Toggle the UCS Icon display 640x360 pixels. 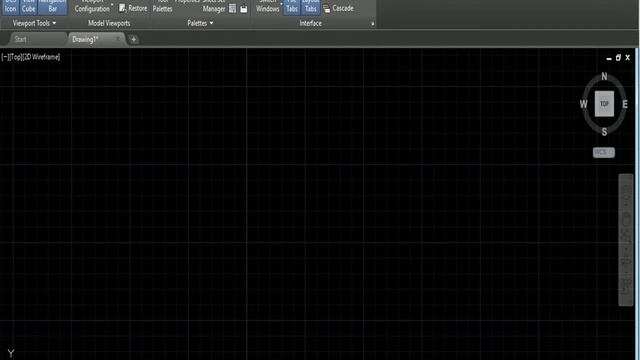click(10, 7)
